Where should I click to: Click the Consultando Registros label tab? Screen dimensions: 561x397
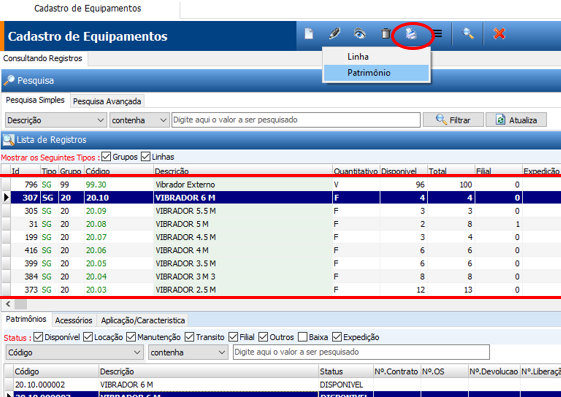tap(43, 58)
